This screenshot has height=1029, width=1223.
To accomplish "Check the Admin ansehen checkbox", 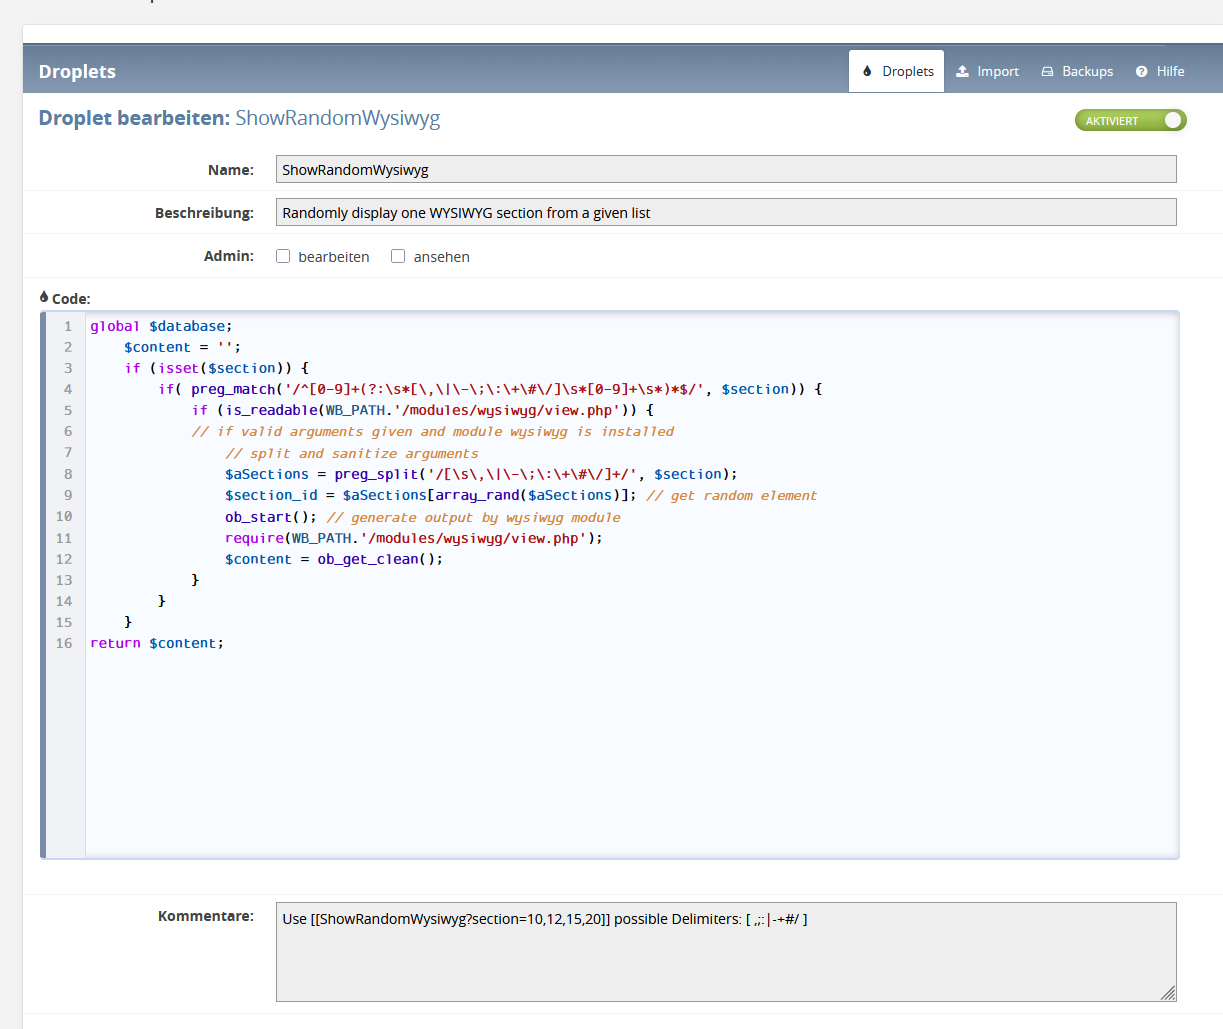I will 398,256.
